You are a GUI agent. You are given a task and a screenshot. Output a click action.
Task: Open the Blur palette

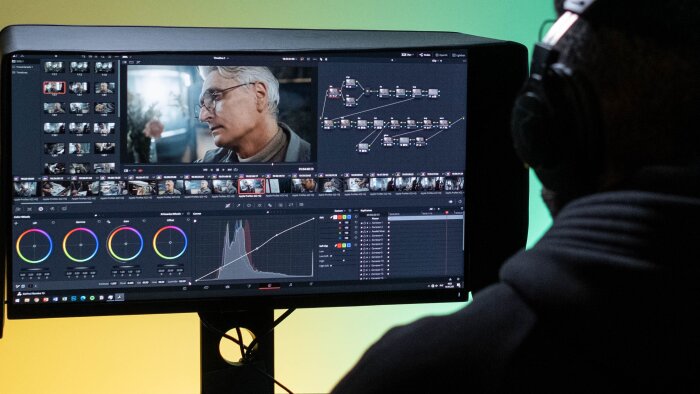[x=270, y=205]
